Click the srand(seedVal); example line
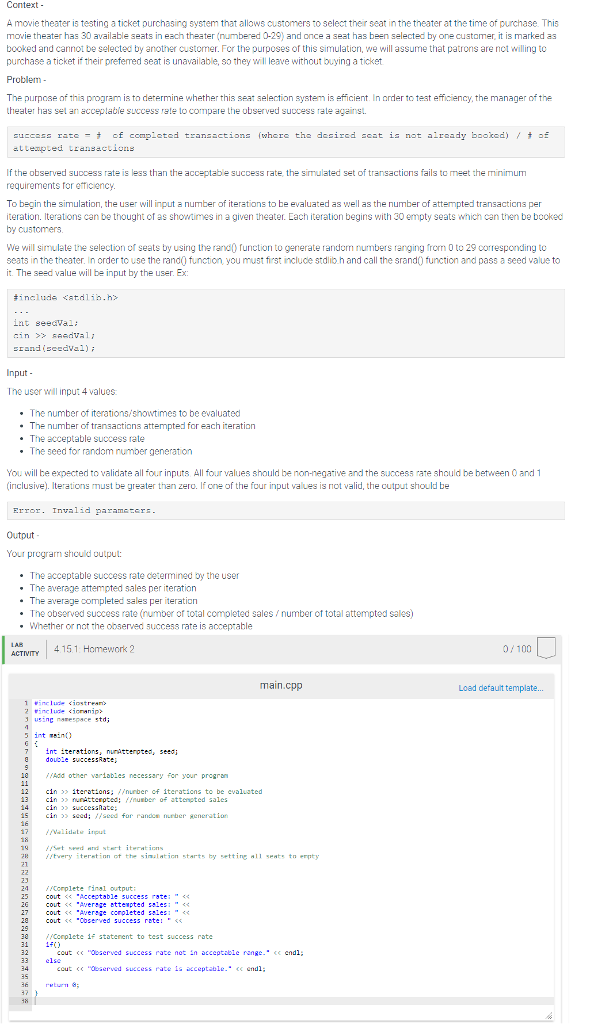The width and height of the screenshot is (594, 1024). (x=54, y=348)
